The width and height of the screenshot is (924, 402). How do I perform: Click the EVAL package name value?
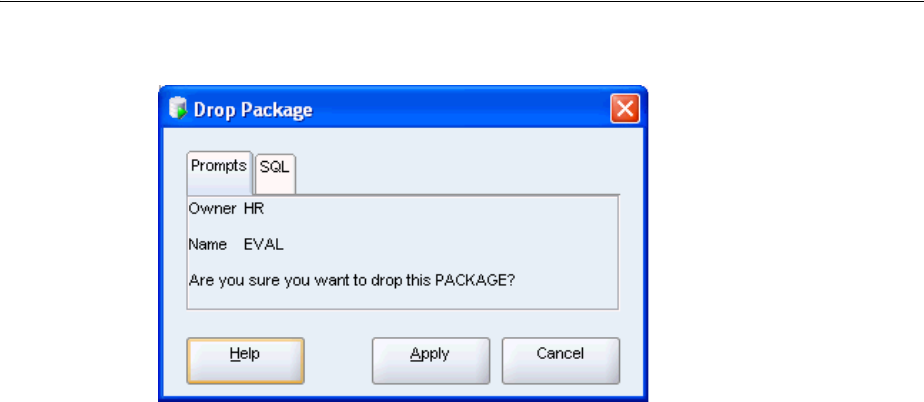pyautogui.click(x=263, y=245)
